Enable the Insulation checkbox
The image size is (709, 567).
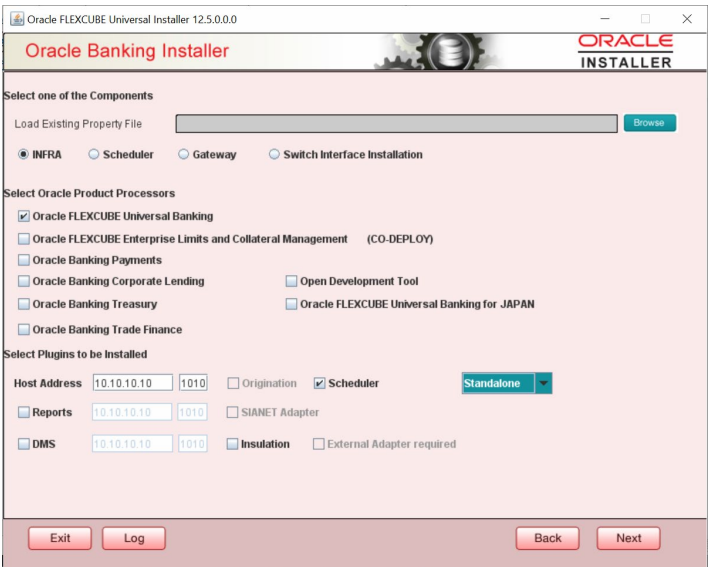232,444
